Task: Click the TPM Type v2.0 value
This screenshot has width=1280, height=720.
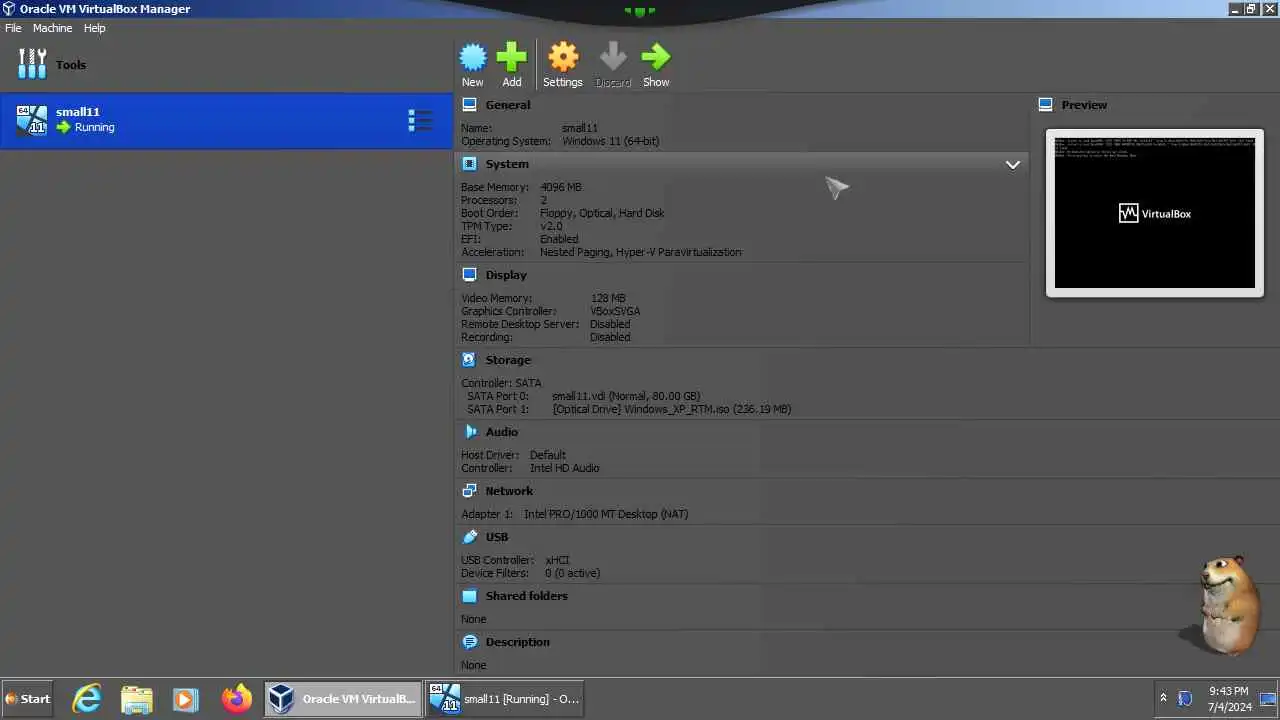Action: 551,226
